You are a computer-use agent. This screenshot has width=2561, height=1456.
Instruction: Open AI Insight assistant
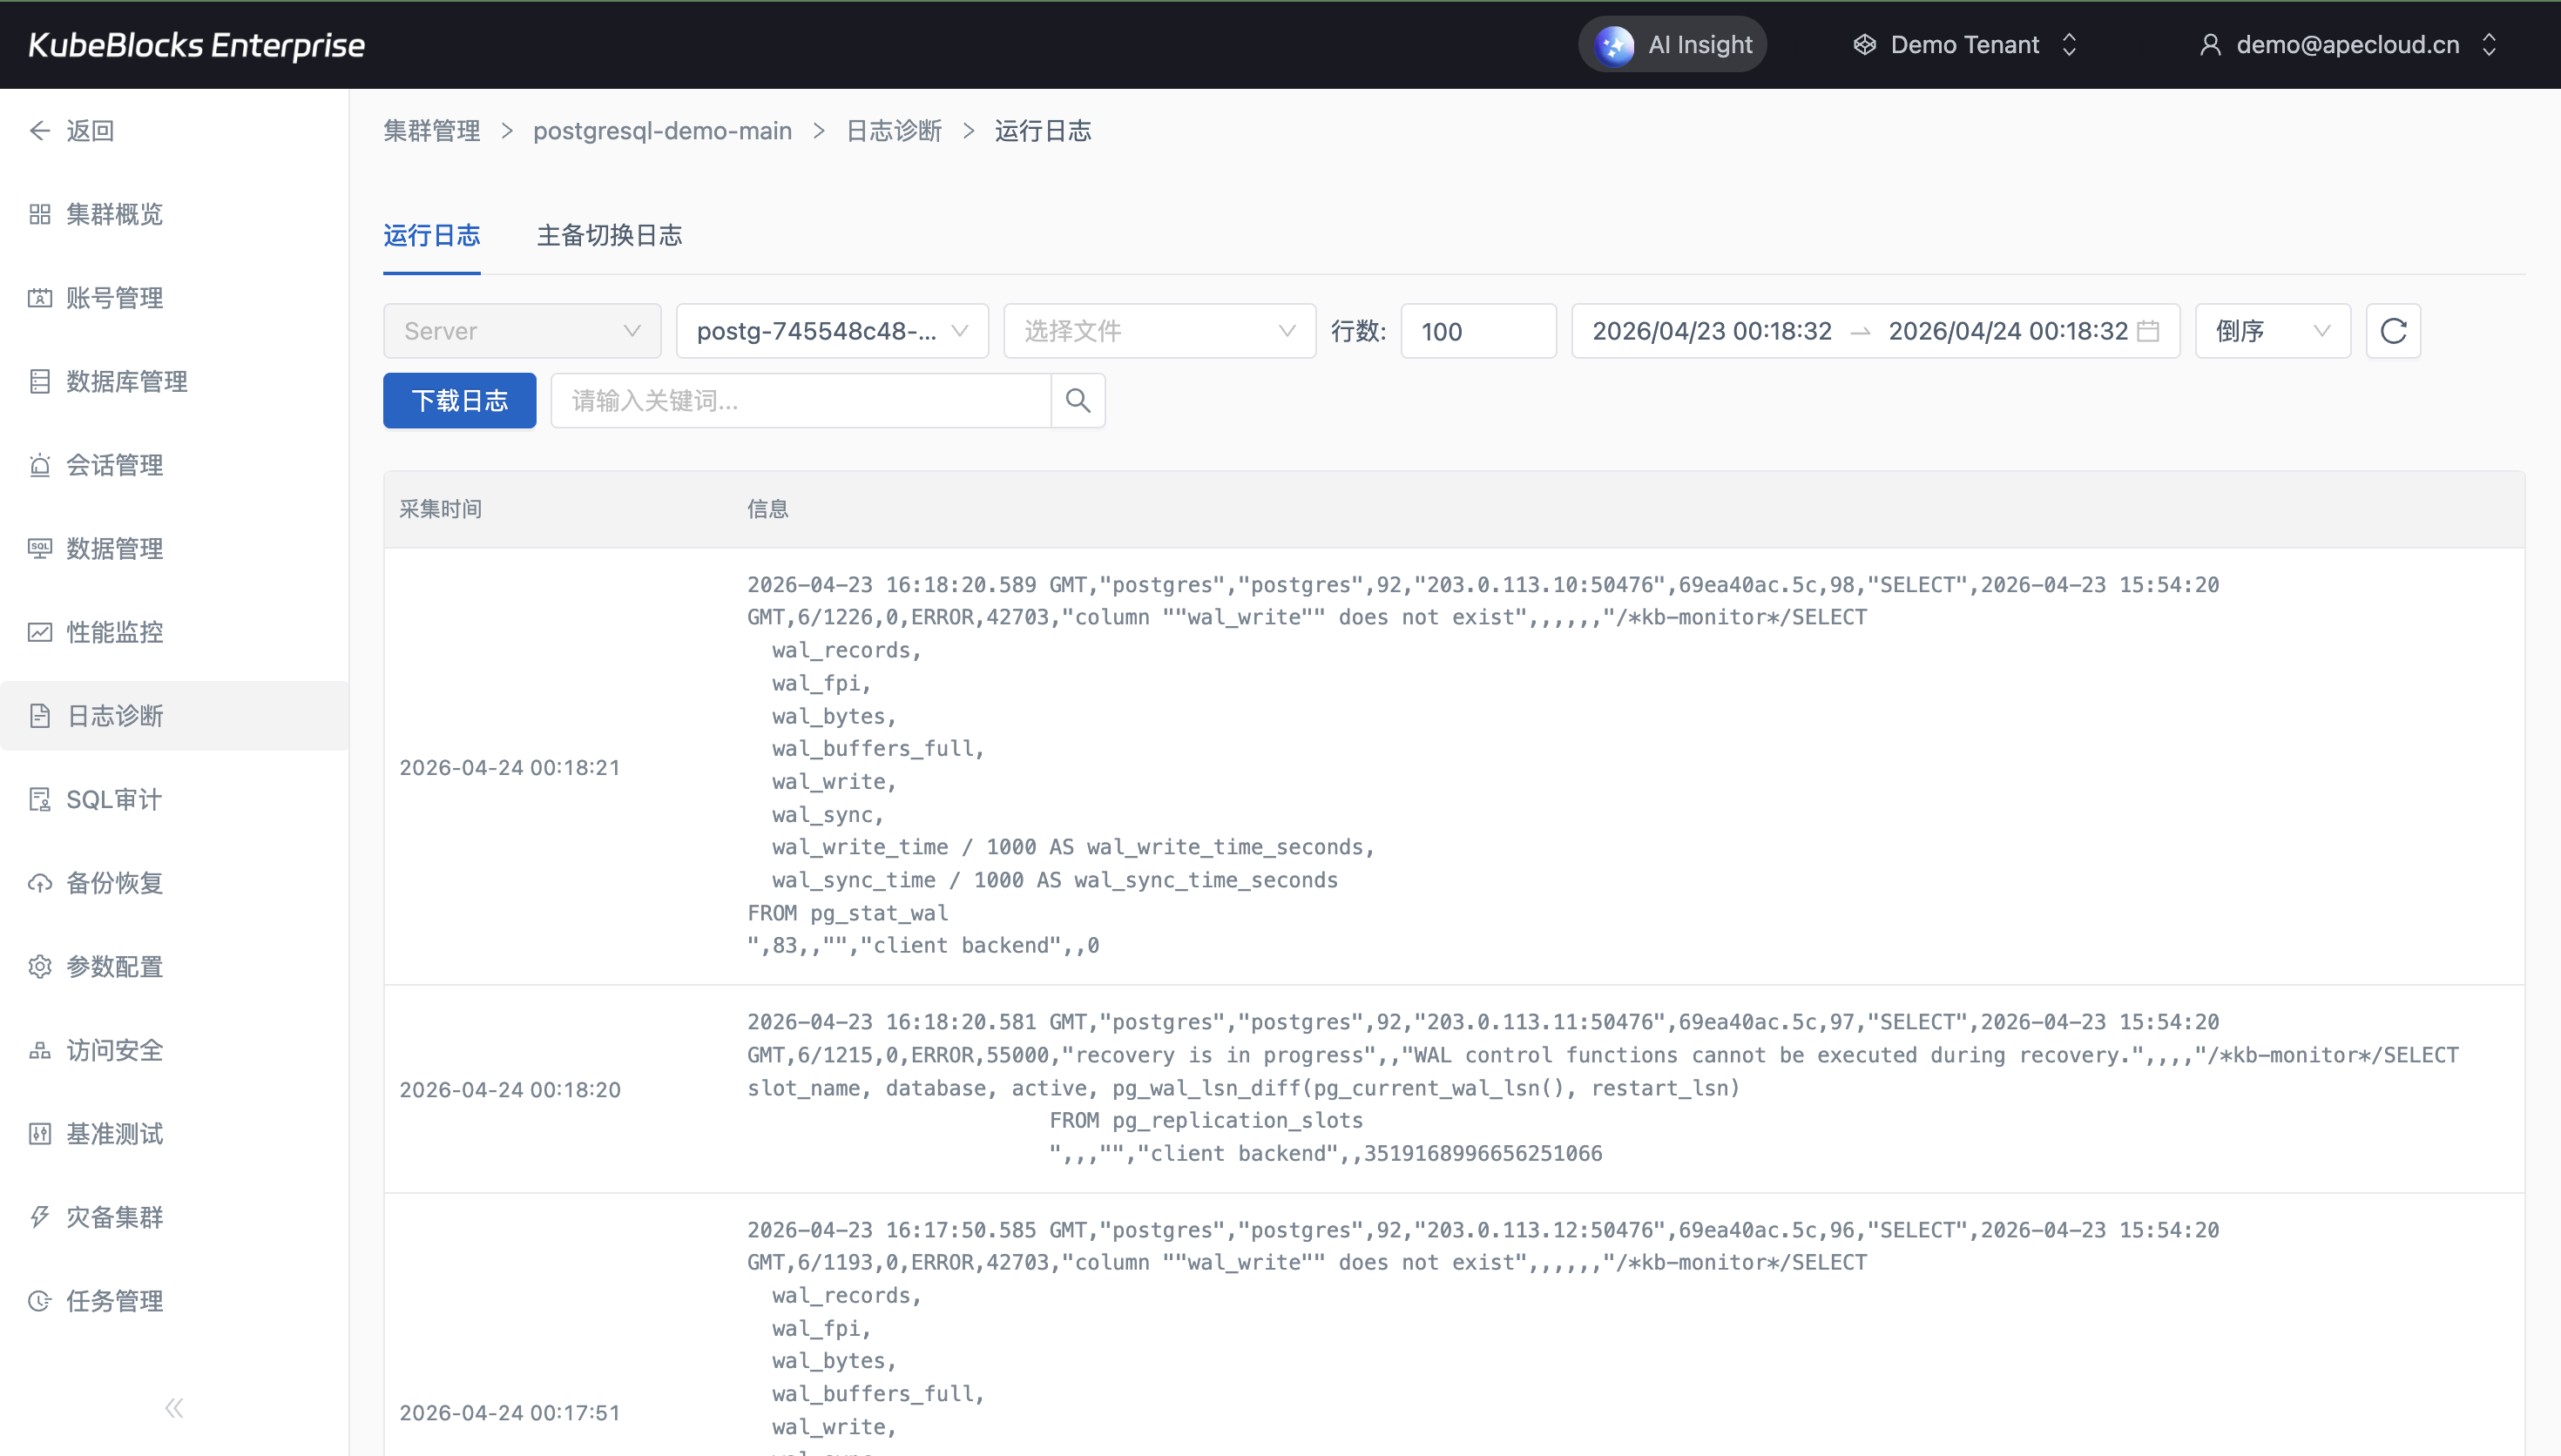pos(1672,45)
